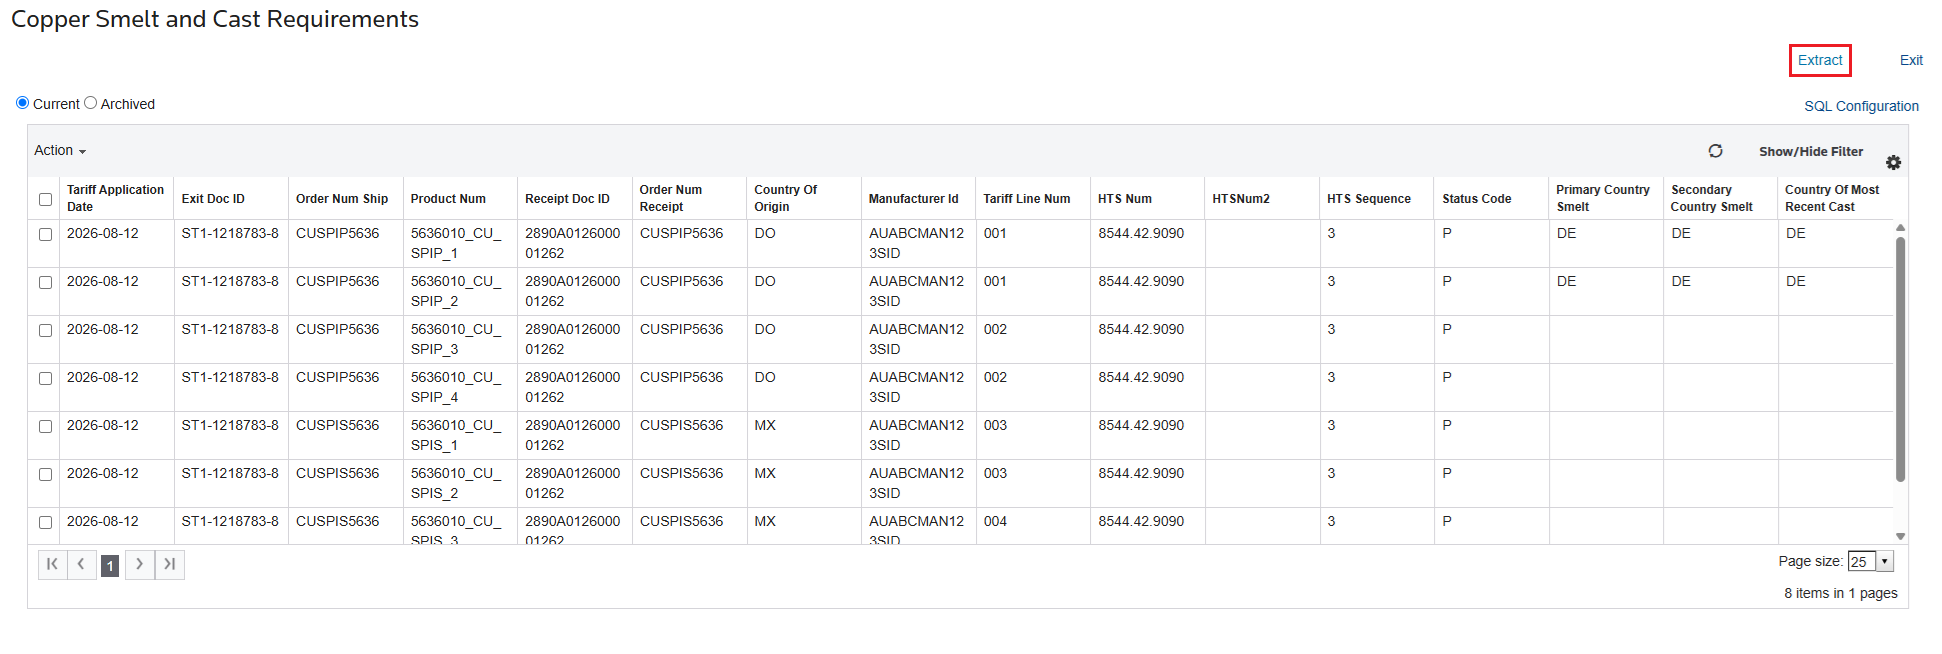Viewport: 1942px width, 654px height.
Task: Sort by Order Num Ship column header
Action: [x=342, y=199]
